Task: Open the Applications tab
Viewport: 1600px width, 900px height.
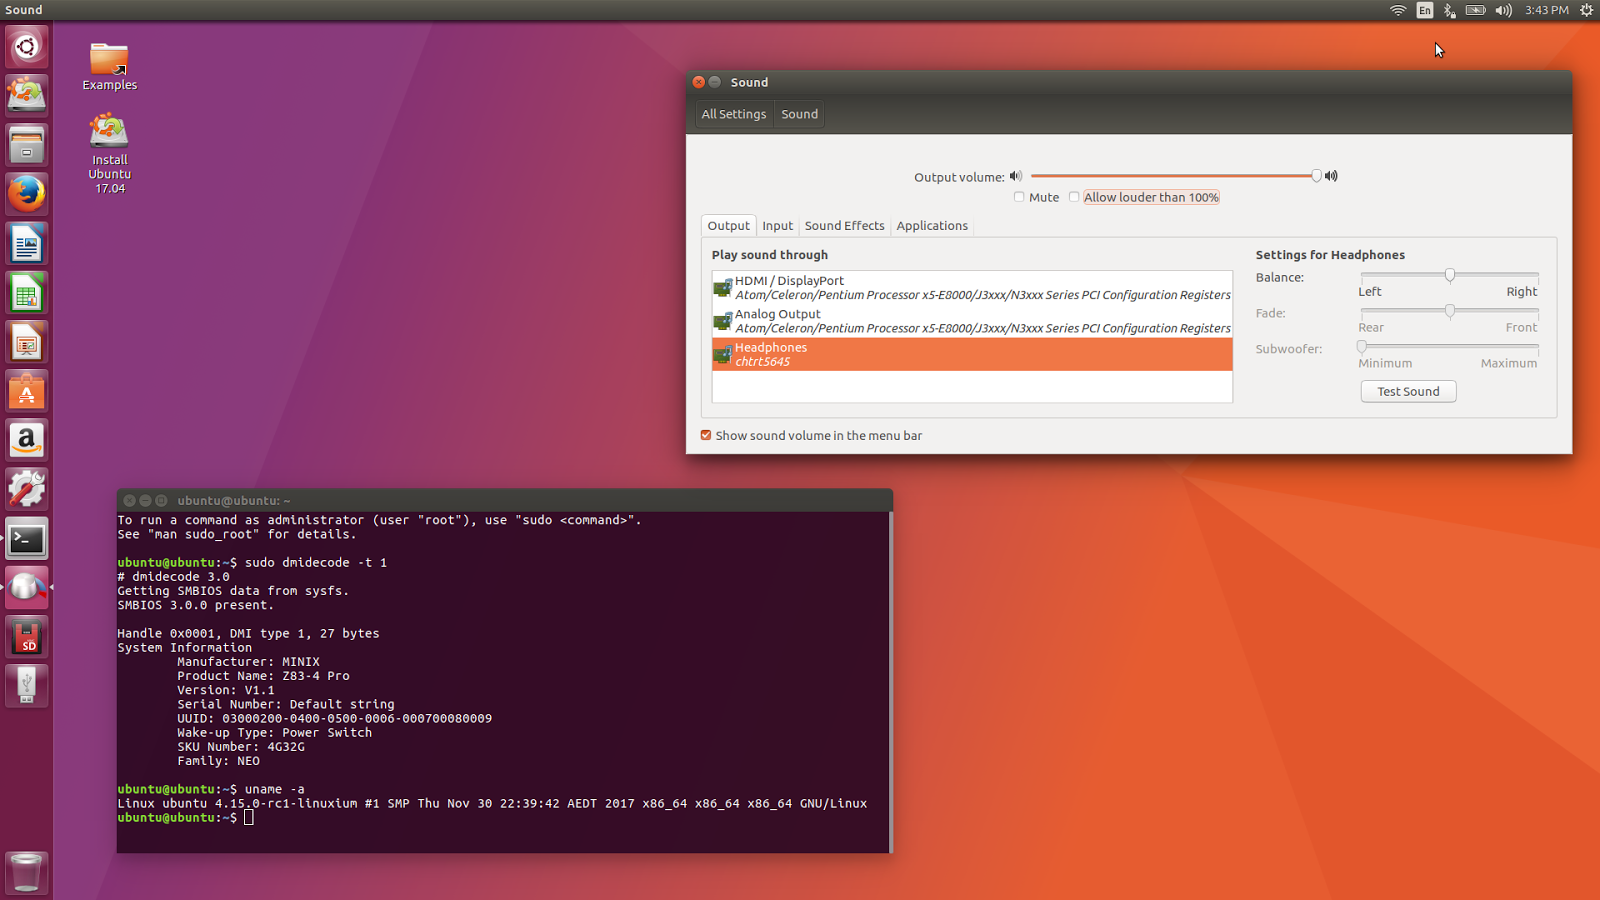Action: (932, 226)
